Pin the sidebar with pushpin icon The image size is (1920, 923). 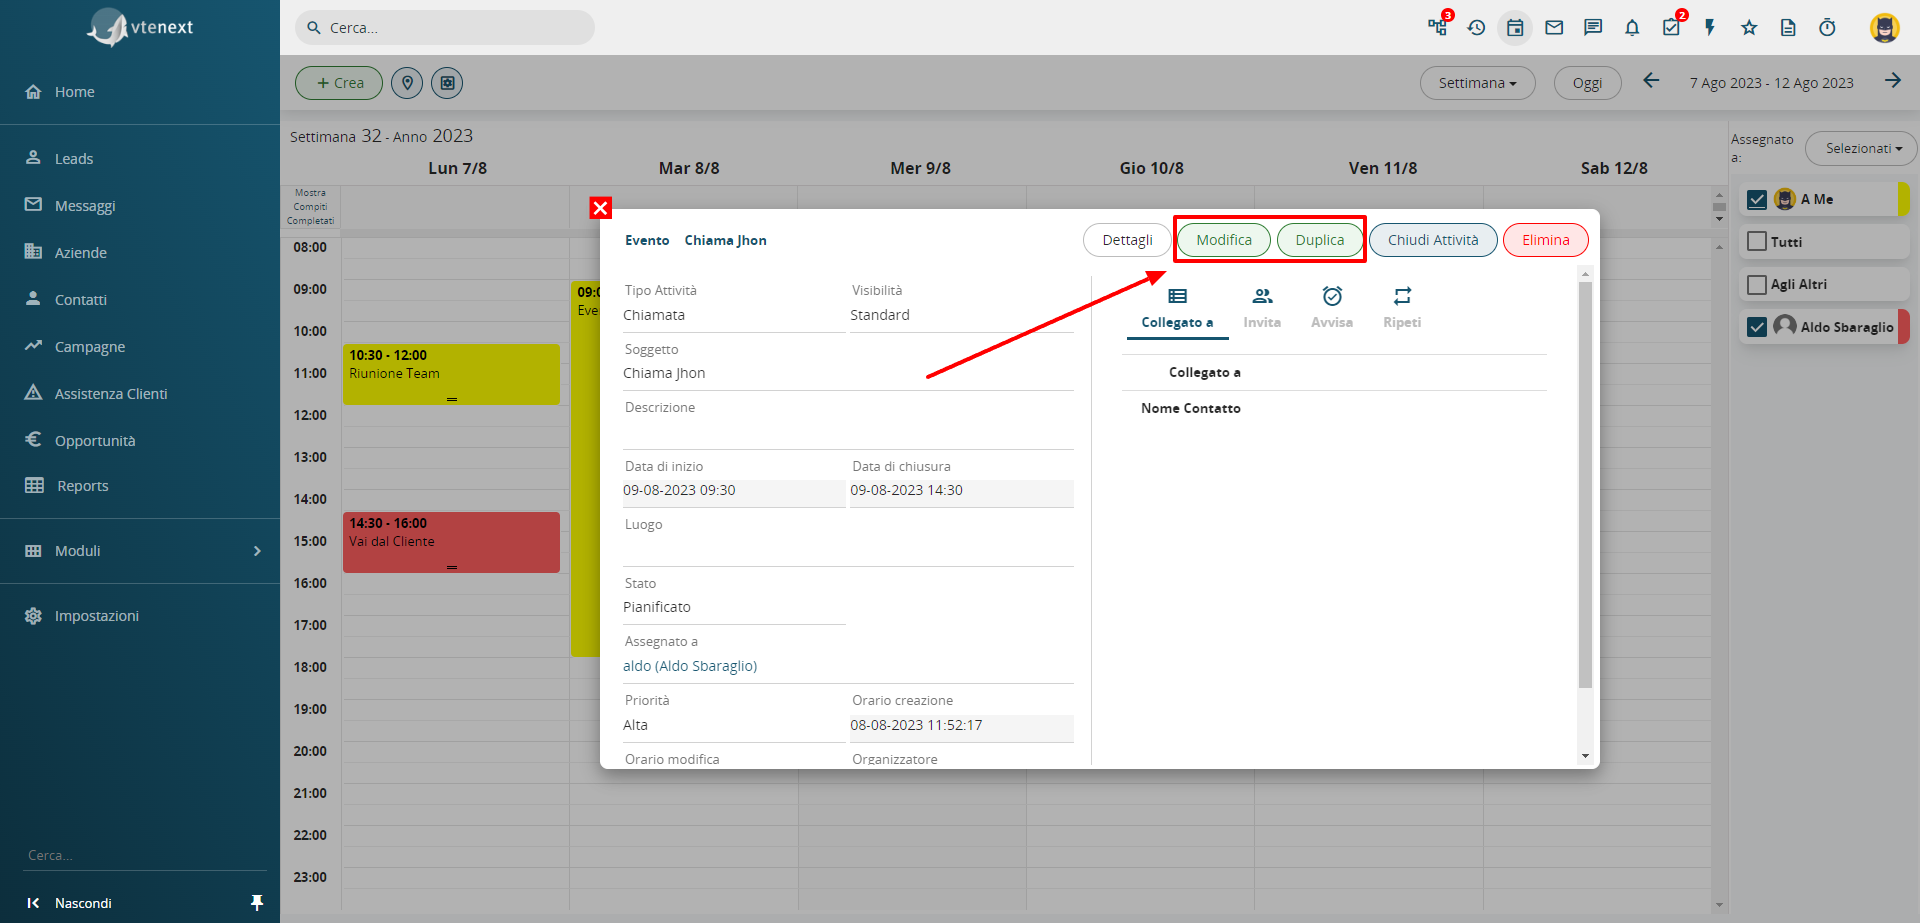(257, 903)
